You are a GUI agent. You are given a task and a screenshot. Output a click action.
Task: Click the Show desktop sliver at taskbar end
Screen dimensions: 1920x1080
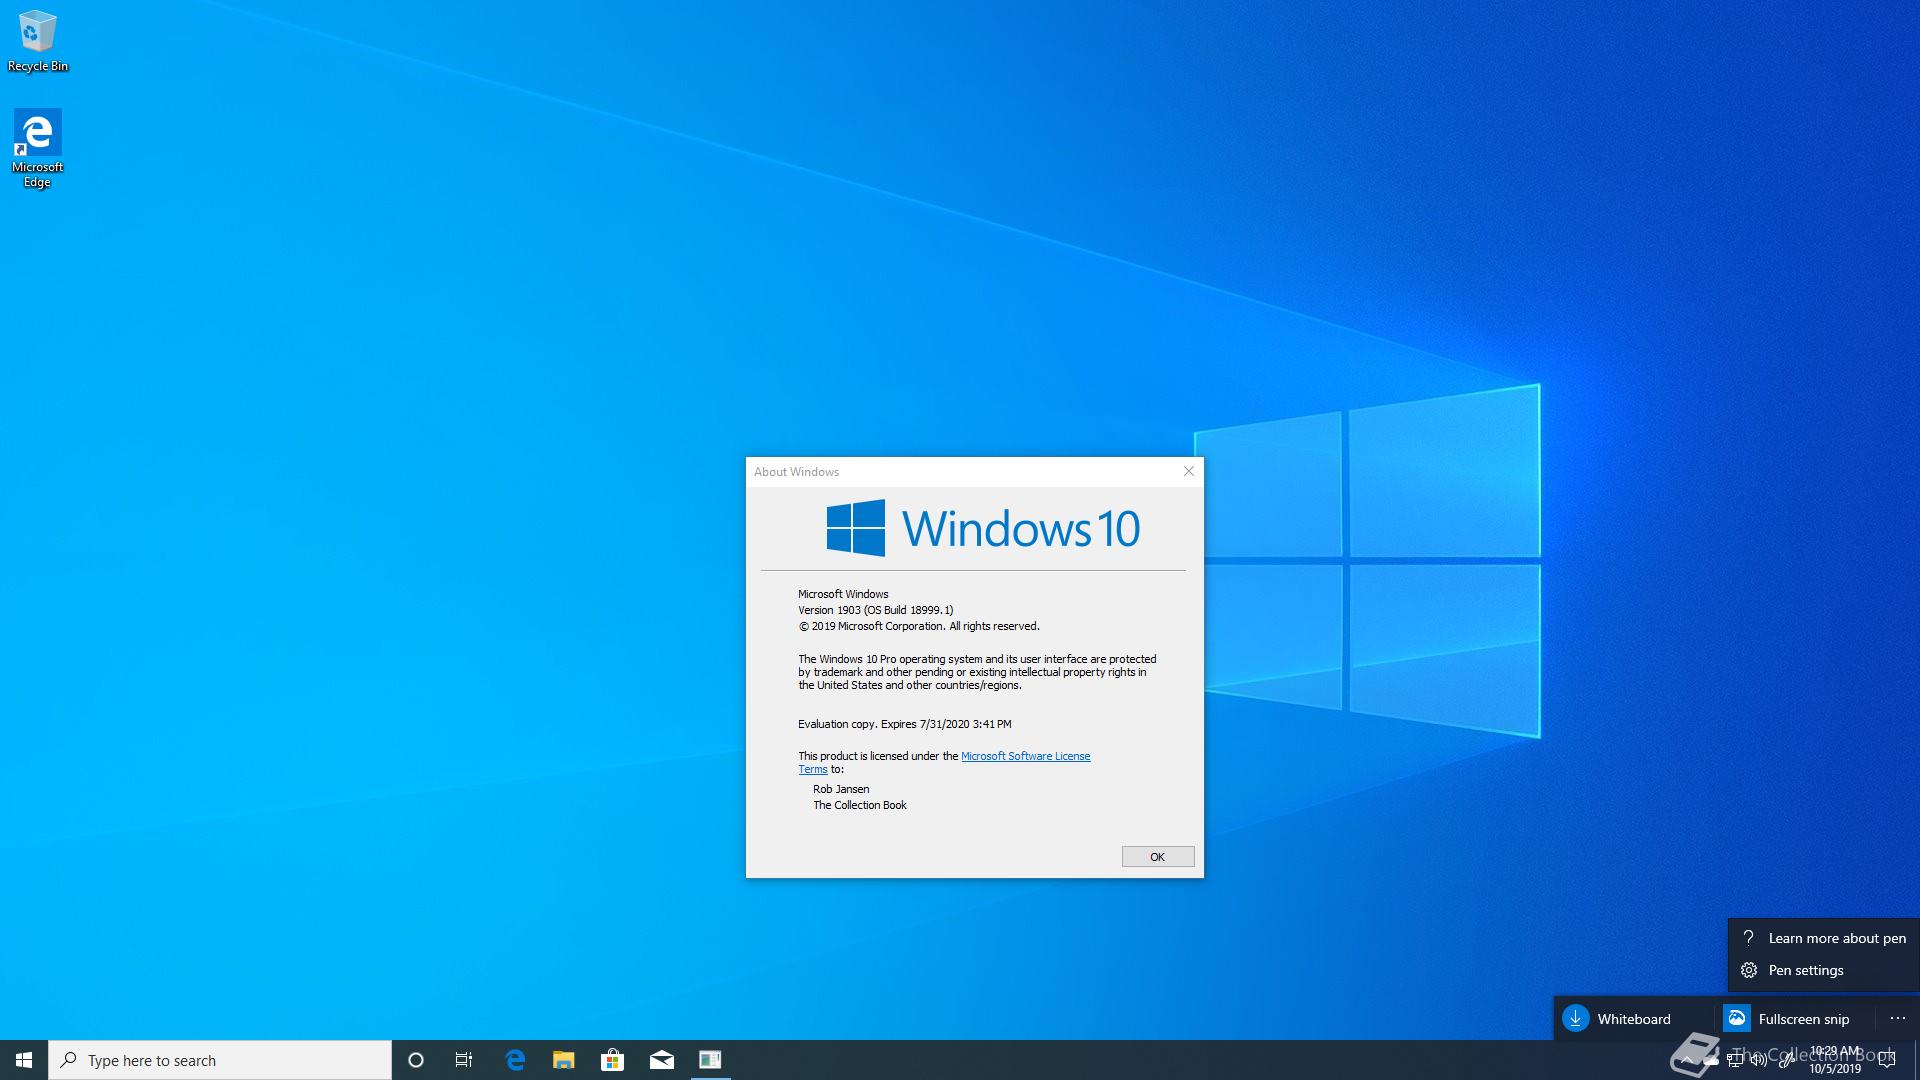[x=1916, y=1060]
